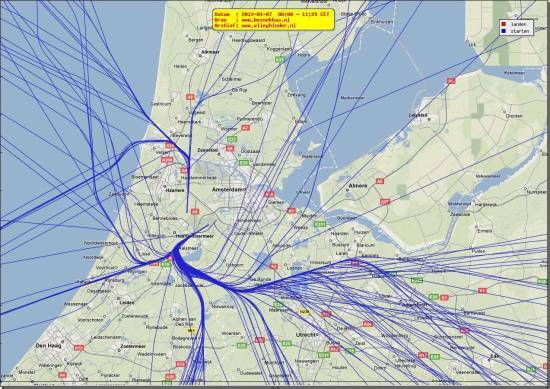Image resolution: width=550 pixels, height=389 pixels.
Task: Click the Haarlem city marker dot
Action: (x=164, y=186)
